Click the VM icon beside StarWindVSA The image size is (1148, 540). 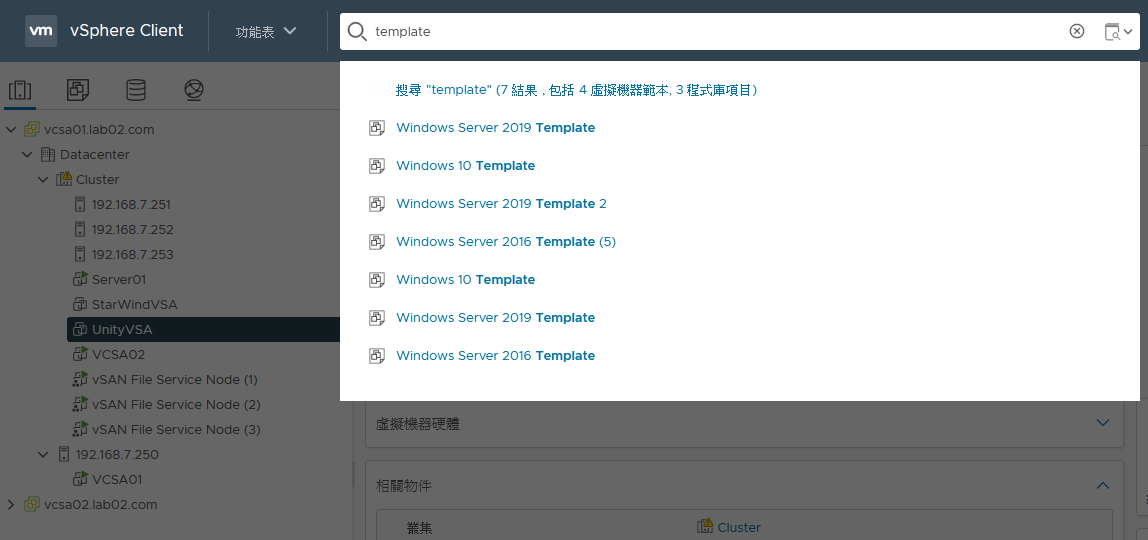pos(80,304)
